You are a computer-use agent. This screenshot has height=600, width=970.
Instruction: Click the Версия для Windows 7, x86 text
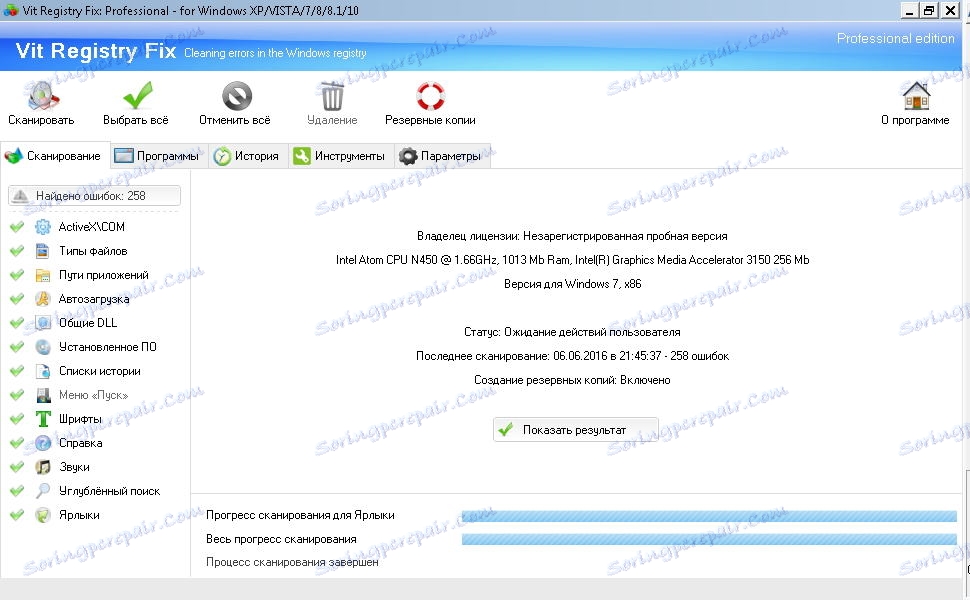[x=572, y=285]
